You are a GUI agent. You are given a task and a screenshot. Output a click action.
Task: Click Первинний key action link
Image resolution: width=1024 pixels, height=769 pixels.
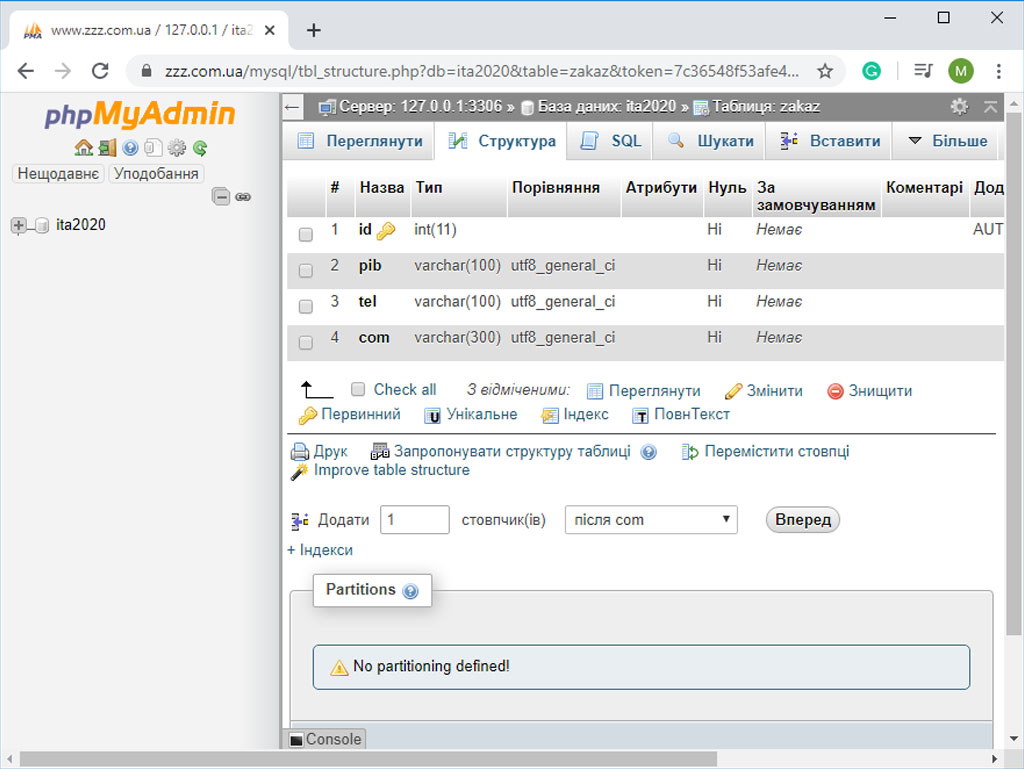tap(349, 415)
